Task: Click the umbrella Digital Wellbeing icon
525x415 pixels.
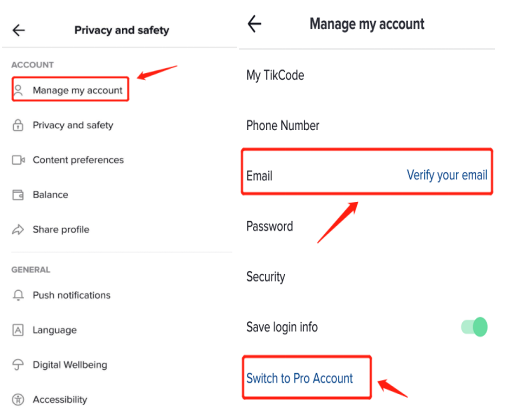Action: tap(18, 365)
